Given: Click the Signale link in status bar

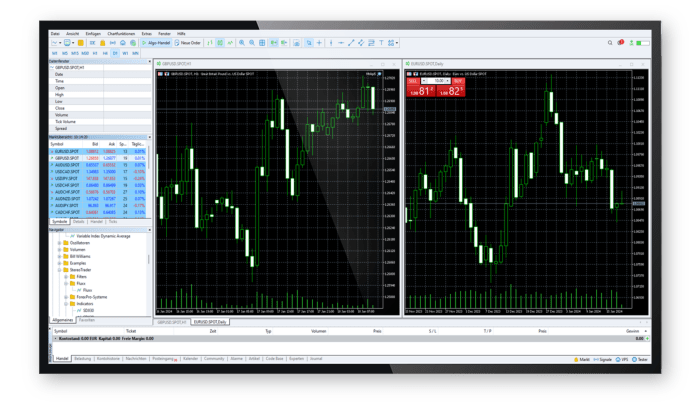Looking at the screenshot, I should 603,359.
